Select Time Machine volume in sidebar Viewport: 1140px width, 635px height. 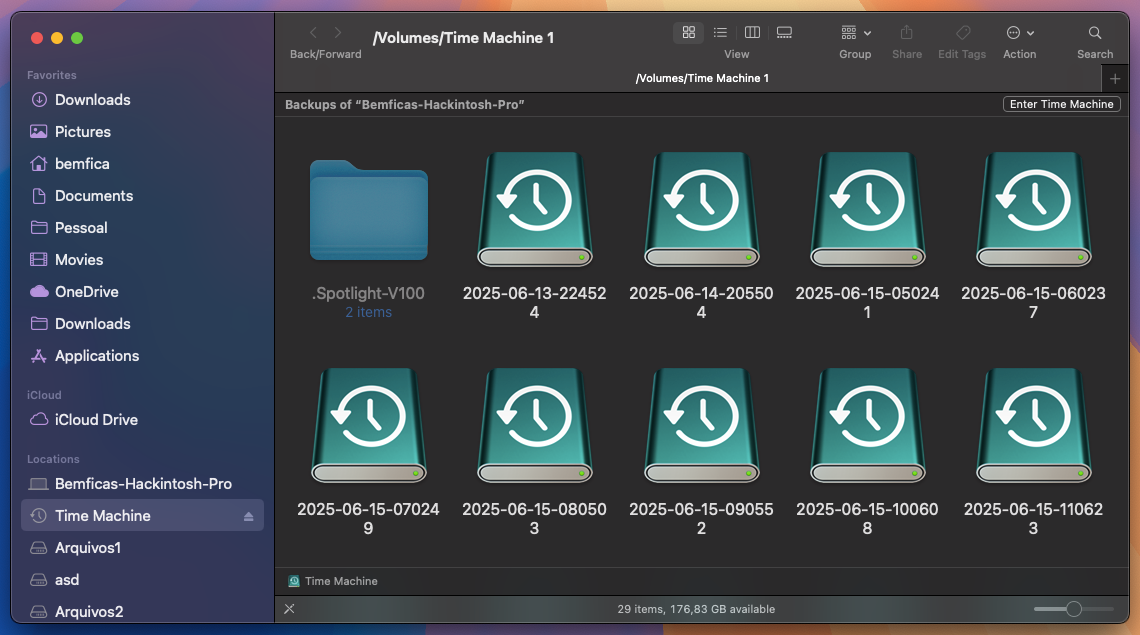(x=142, y=516)
